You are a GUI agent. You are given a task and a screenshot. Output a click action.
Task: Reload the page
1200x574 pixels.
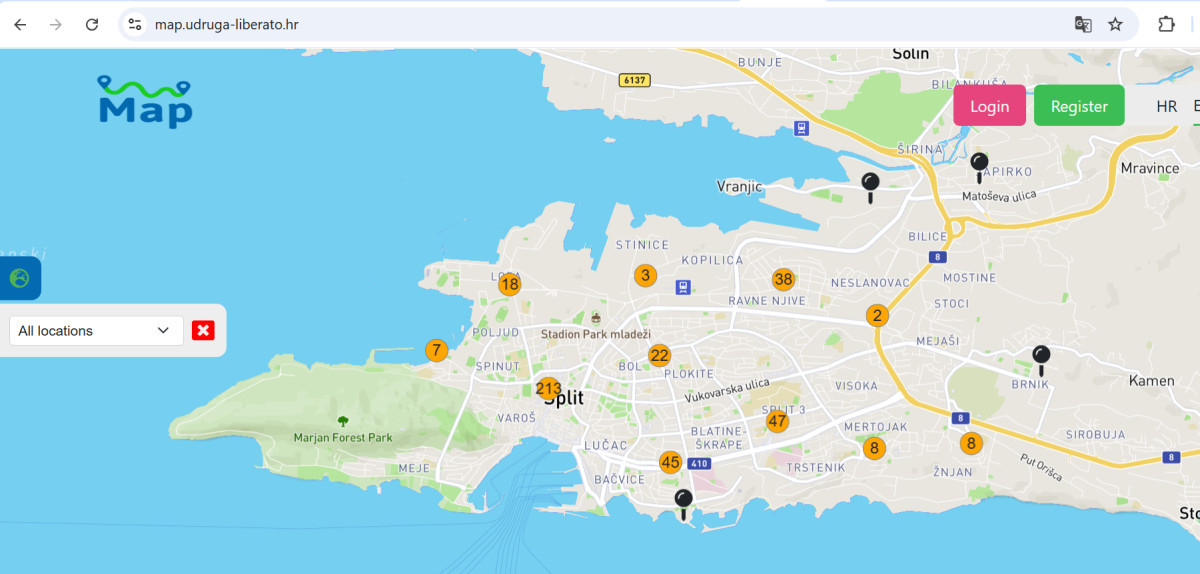92,24
